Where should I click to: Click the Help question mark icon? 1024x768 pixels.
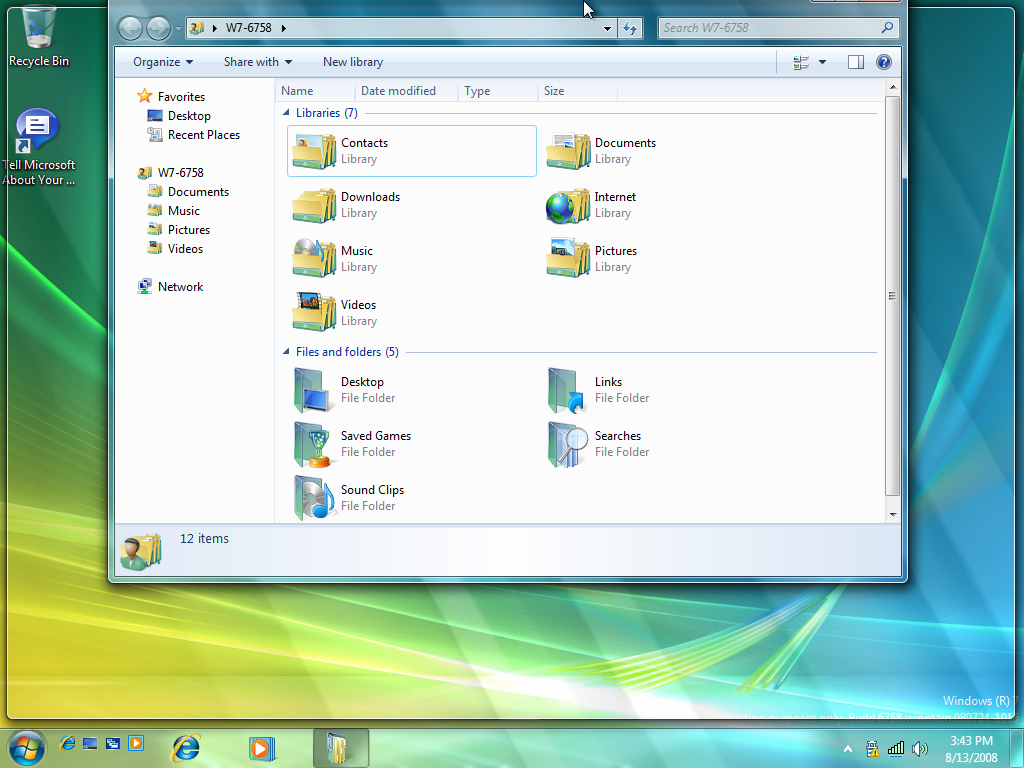[883, 62]
